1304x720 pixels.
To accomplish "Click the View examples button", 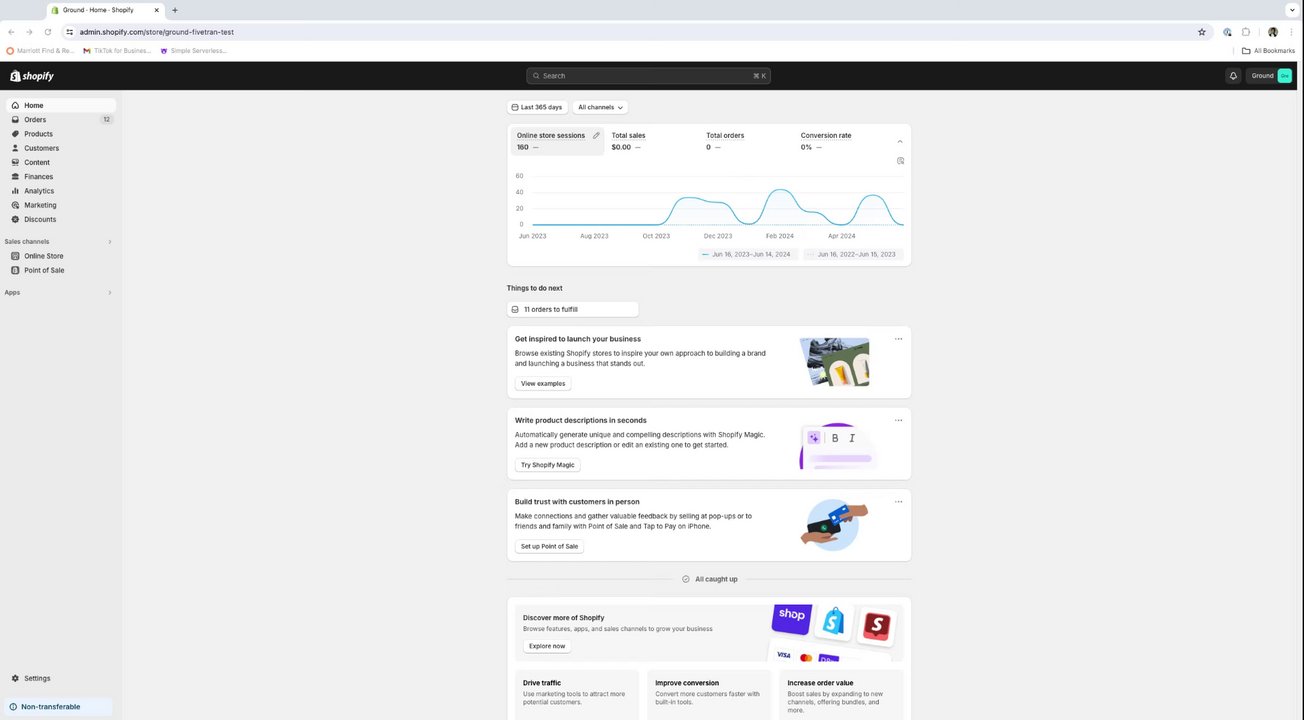I will [543, 384].
